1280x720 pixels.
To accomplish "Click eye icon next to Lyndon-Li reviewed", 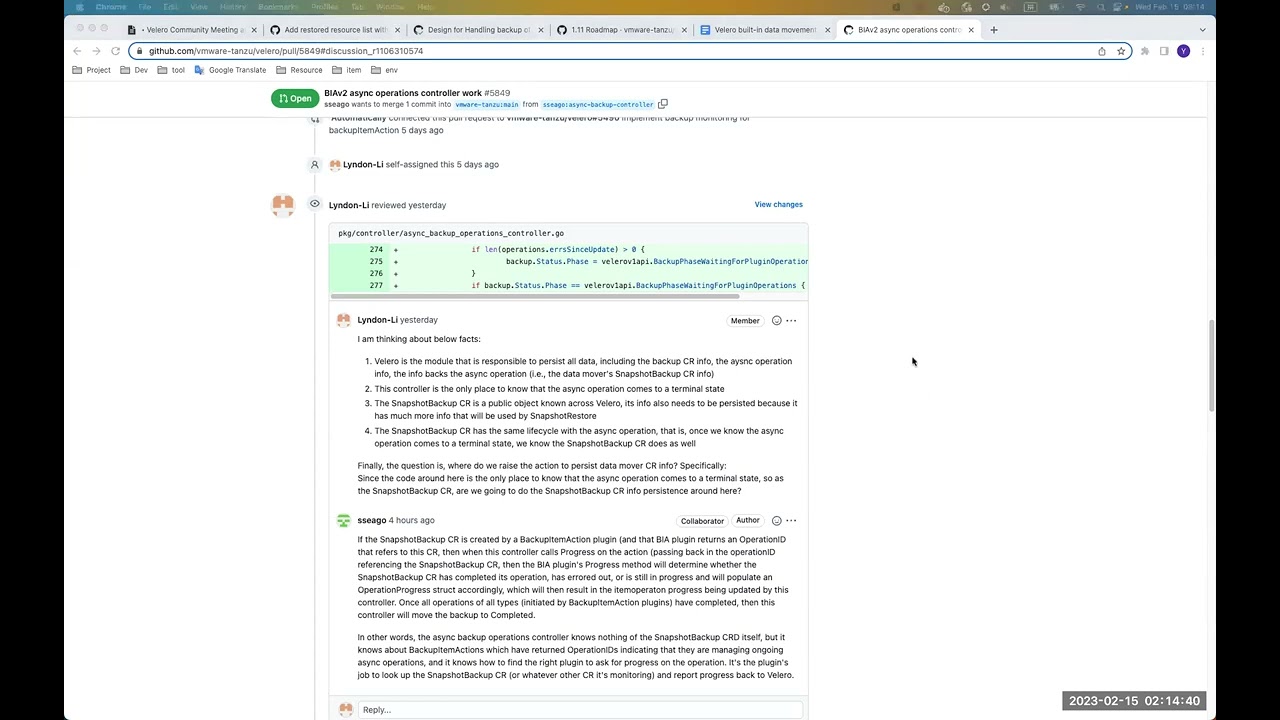I will 314,204.
